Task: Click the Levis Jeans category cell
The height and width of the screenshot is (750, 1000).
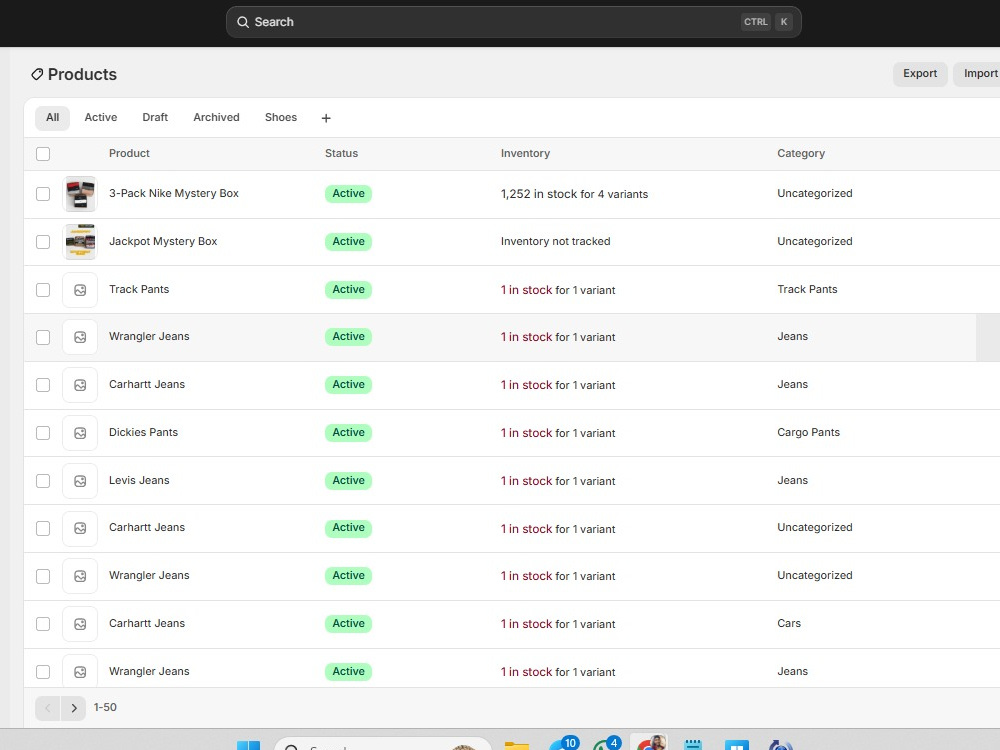Action: 792,480
